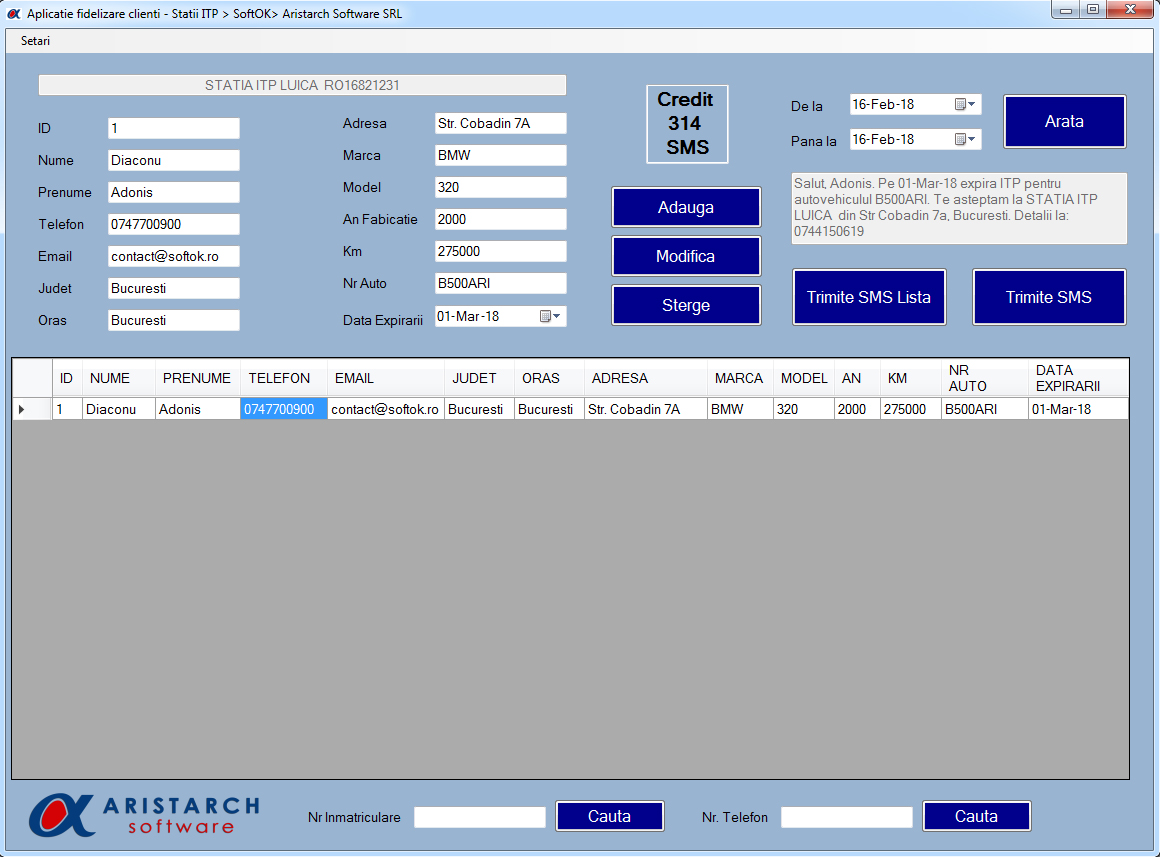Image resolution: width=1160 pixels, height=857 pixels.
Task: Click the Oras input field
Action: tap(174, 320)
